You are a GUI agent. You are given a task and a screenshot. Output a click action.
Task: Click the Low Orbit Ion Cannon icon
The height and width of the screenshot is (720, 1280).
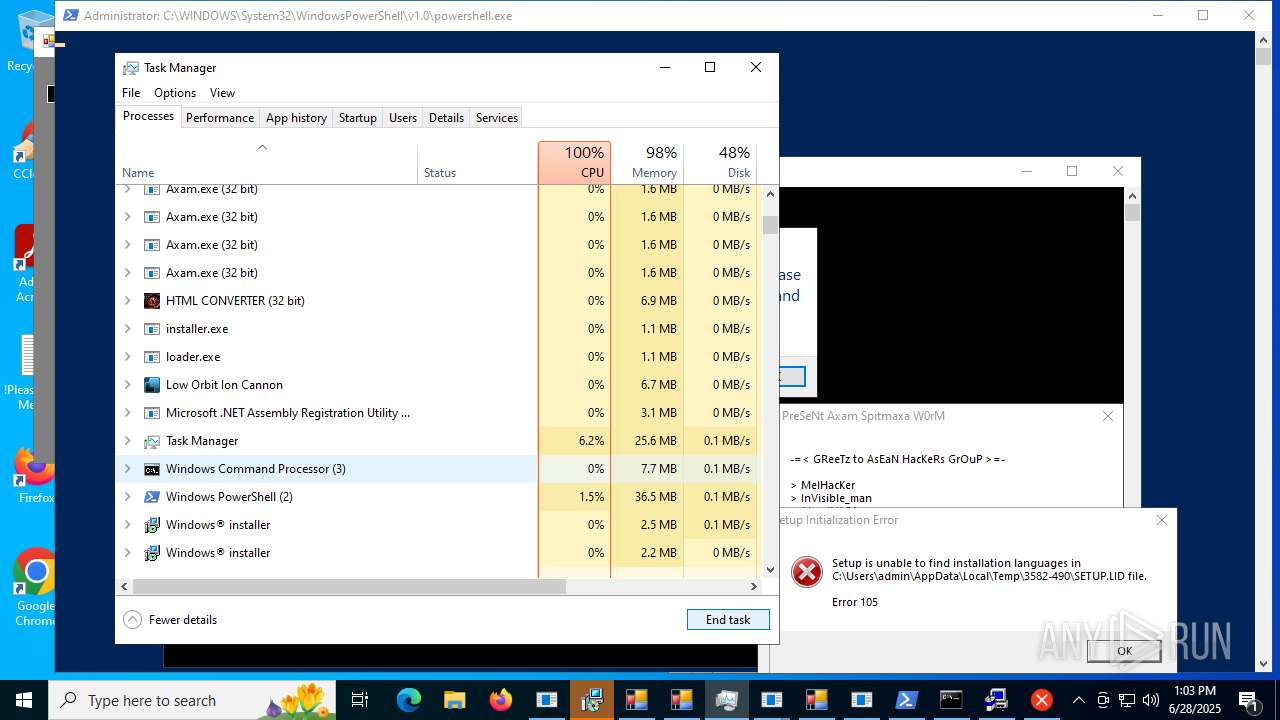[x=152, y=385]
